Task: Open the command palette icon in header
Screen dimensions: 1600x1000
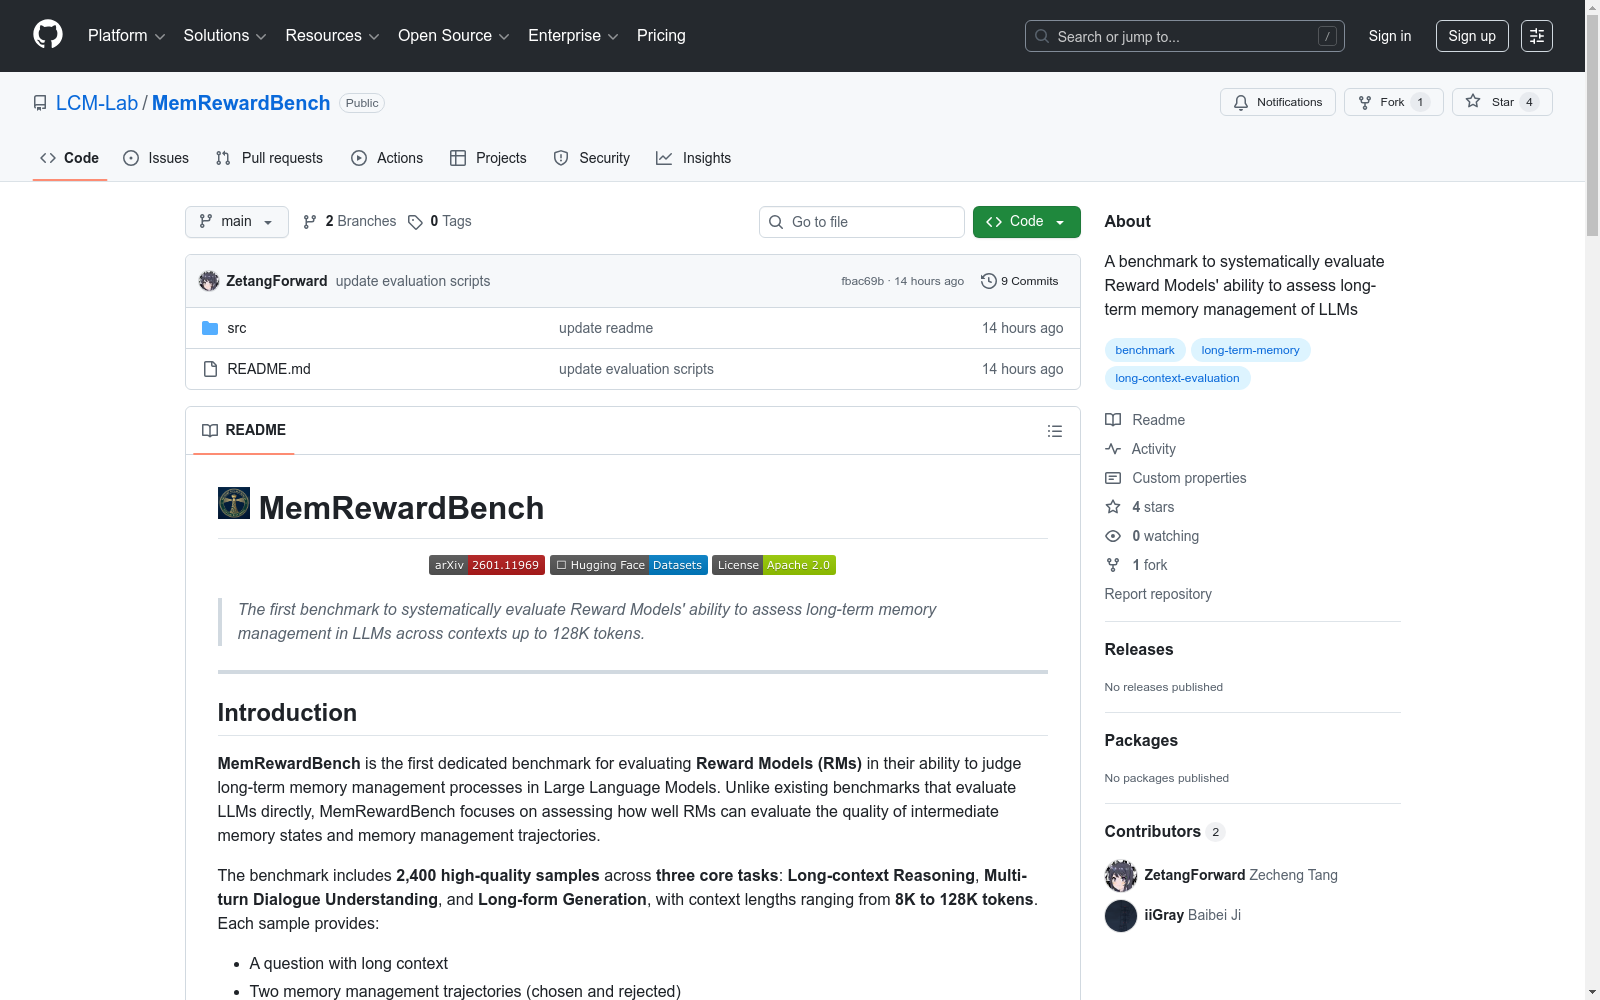Action: pyautogui.click(x=1537, y=36)
